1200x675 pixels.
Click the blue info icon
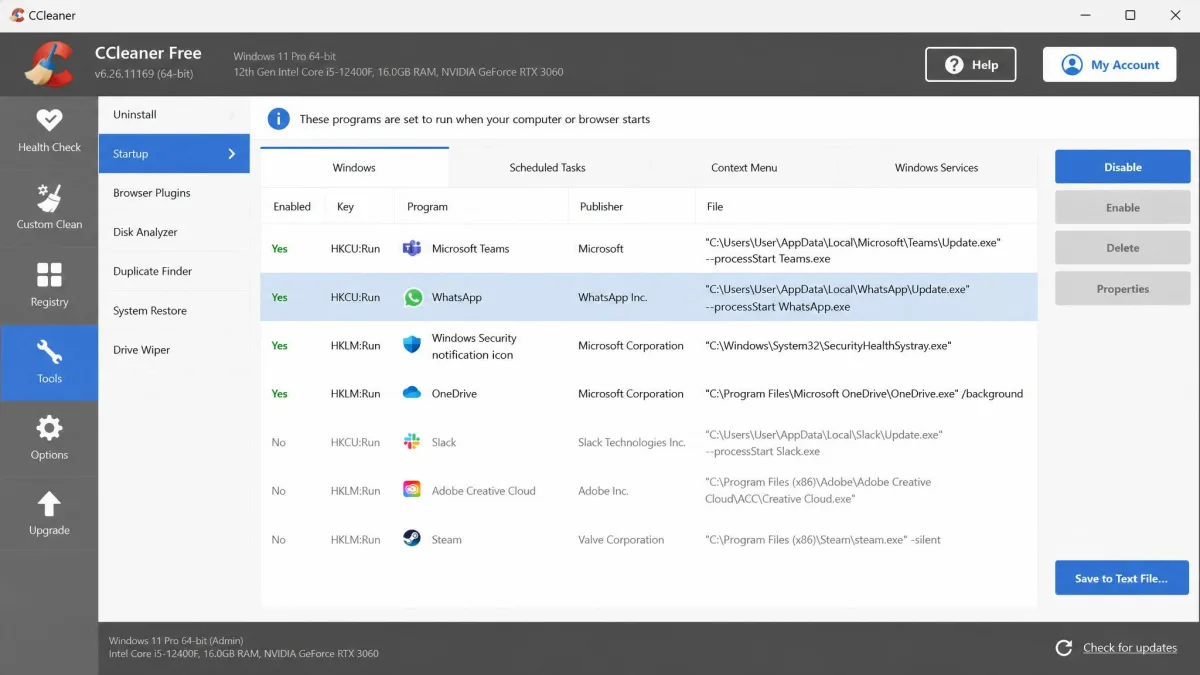[278, 119]
